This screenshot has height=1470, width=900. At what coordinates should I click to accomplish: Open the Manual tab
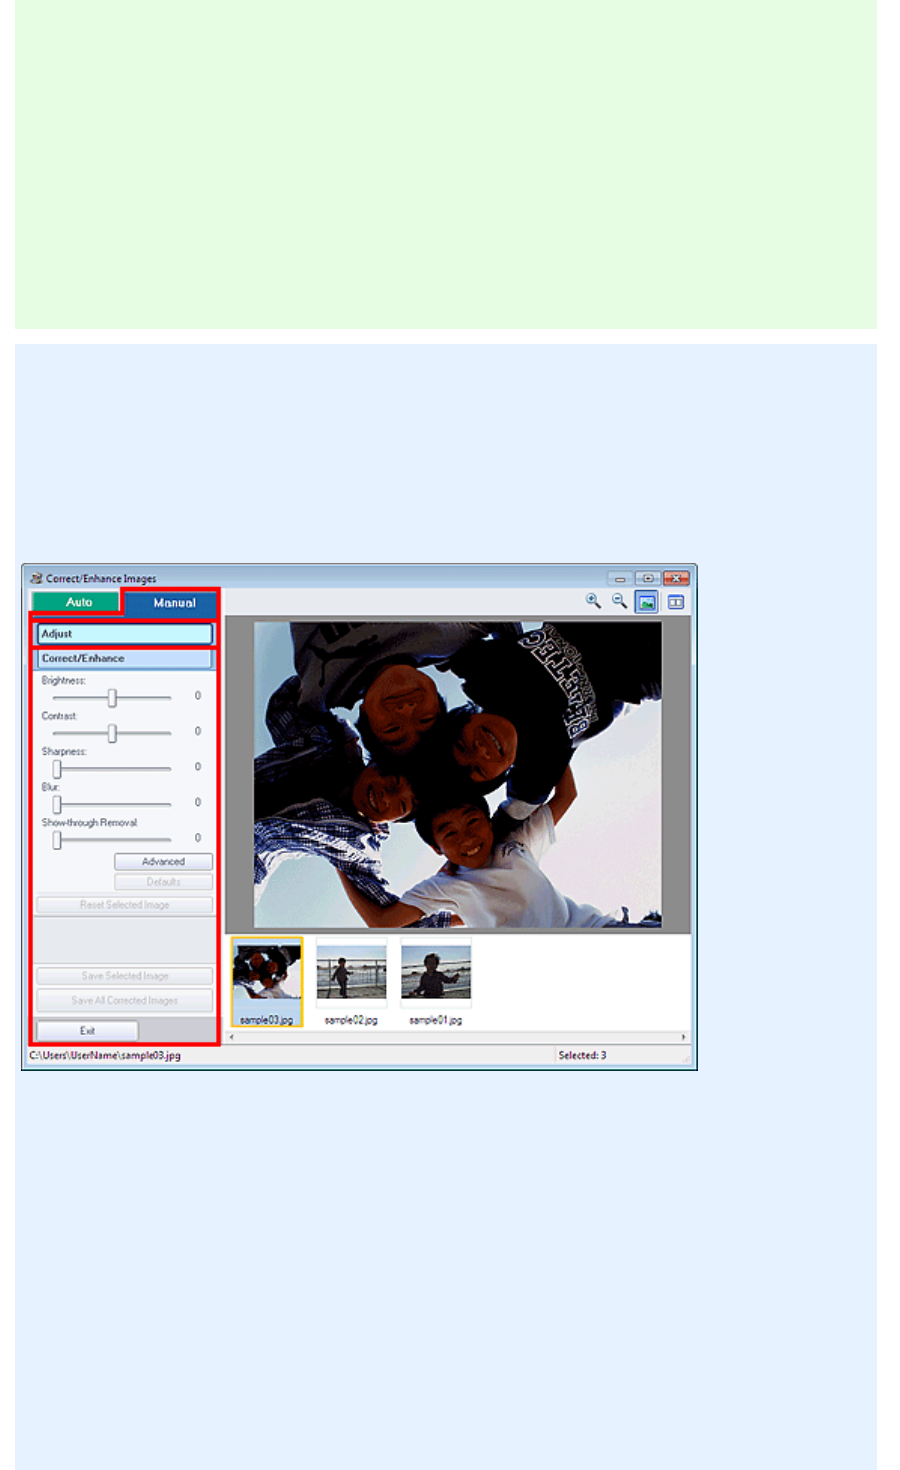coord(171,603)
